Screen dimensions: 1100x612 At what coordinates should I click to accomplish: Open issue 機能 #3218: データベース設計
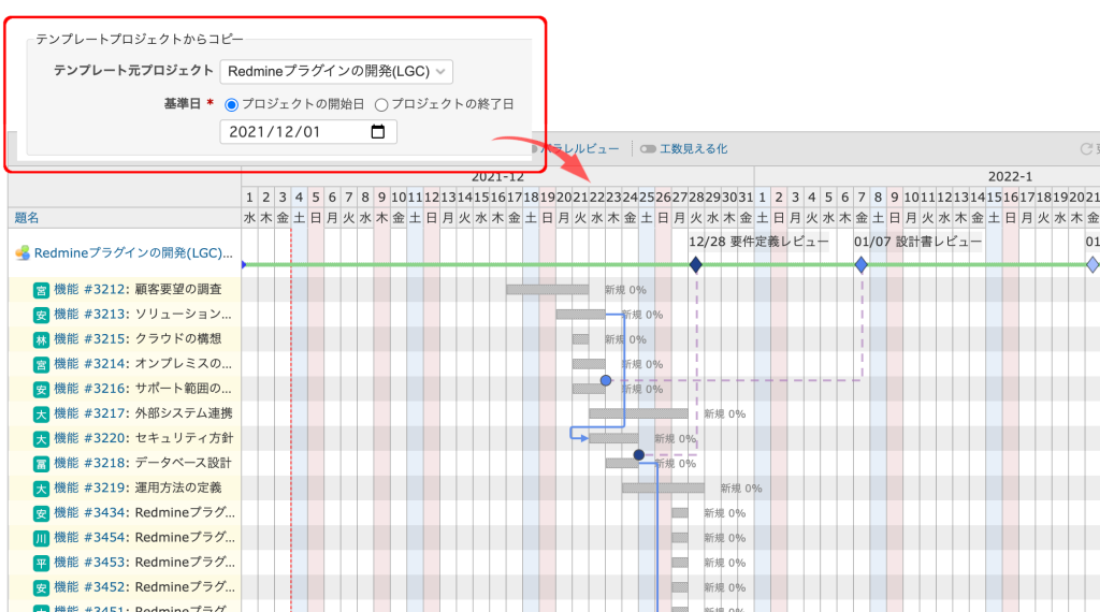(143, 463)
